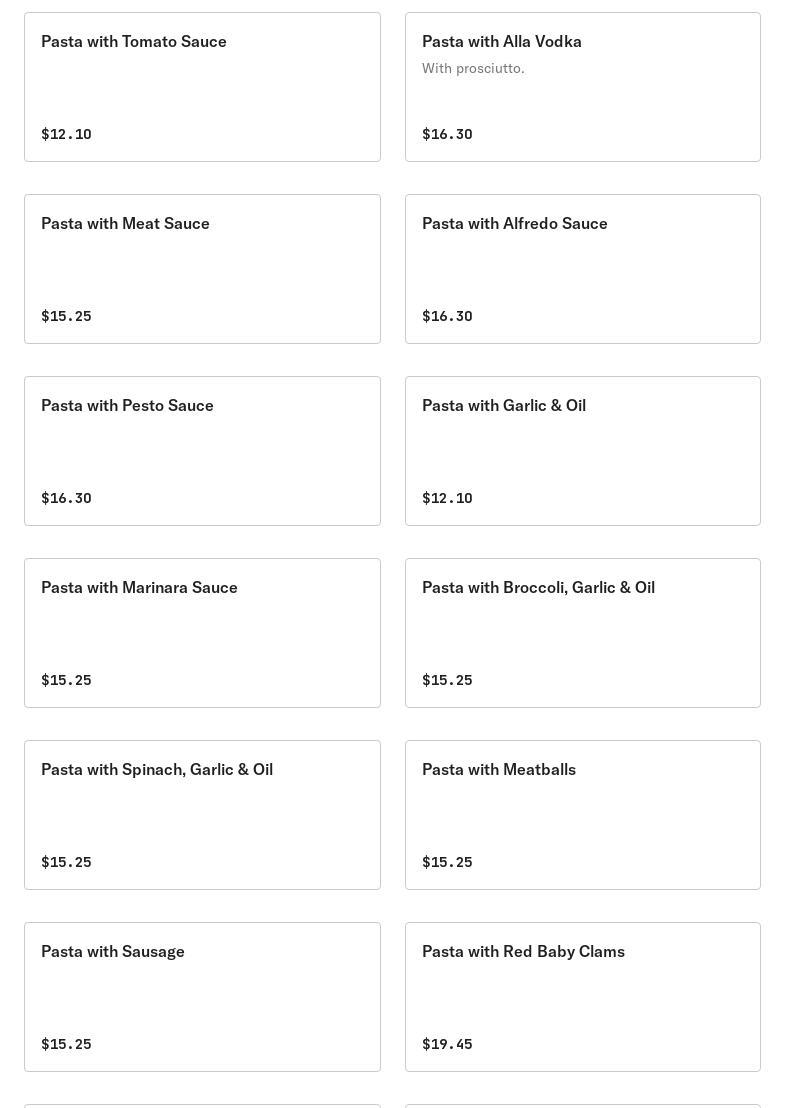The image size is (785, 1108).
Task: Select Pasta with Garlic & Oil
Action: [582, 451]
